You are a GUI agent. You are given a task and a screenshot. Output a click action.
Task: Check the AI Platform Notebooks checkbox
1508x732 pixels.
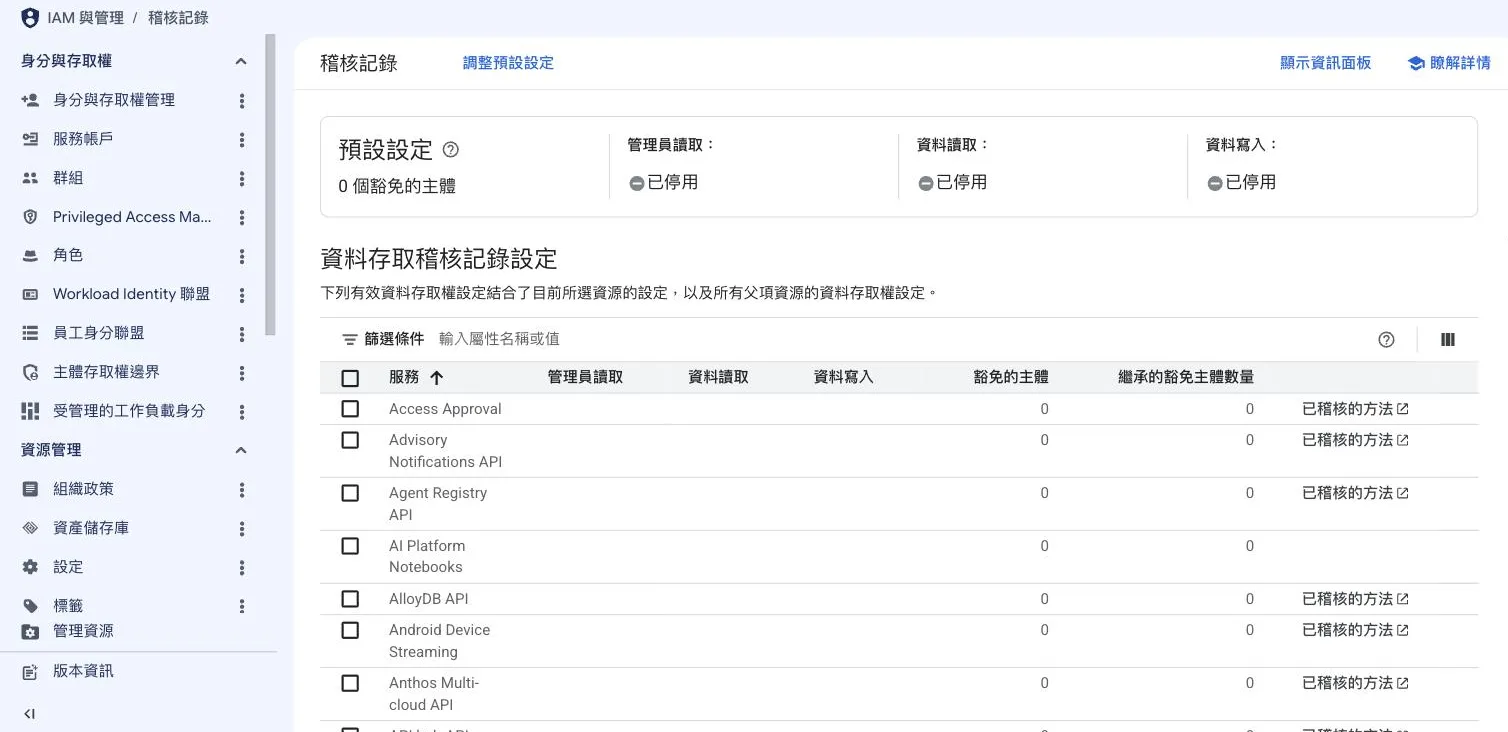[x=350, y=546]
